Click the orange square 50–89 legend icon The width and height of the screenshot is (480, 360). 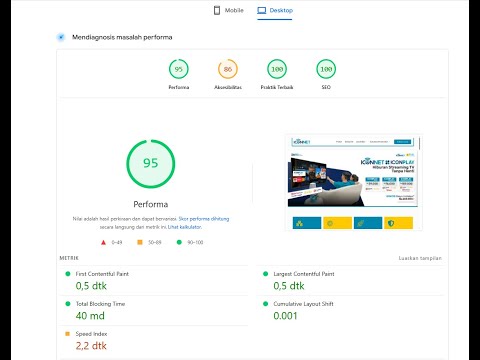[x=140, y=242]
